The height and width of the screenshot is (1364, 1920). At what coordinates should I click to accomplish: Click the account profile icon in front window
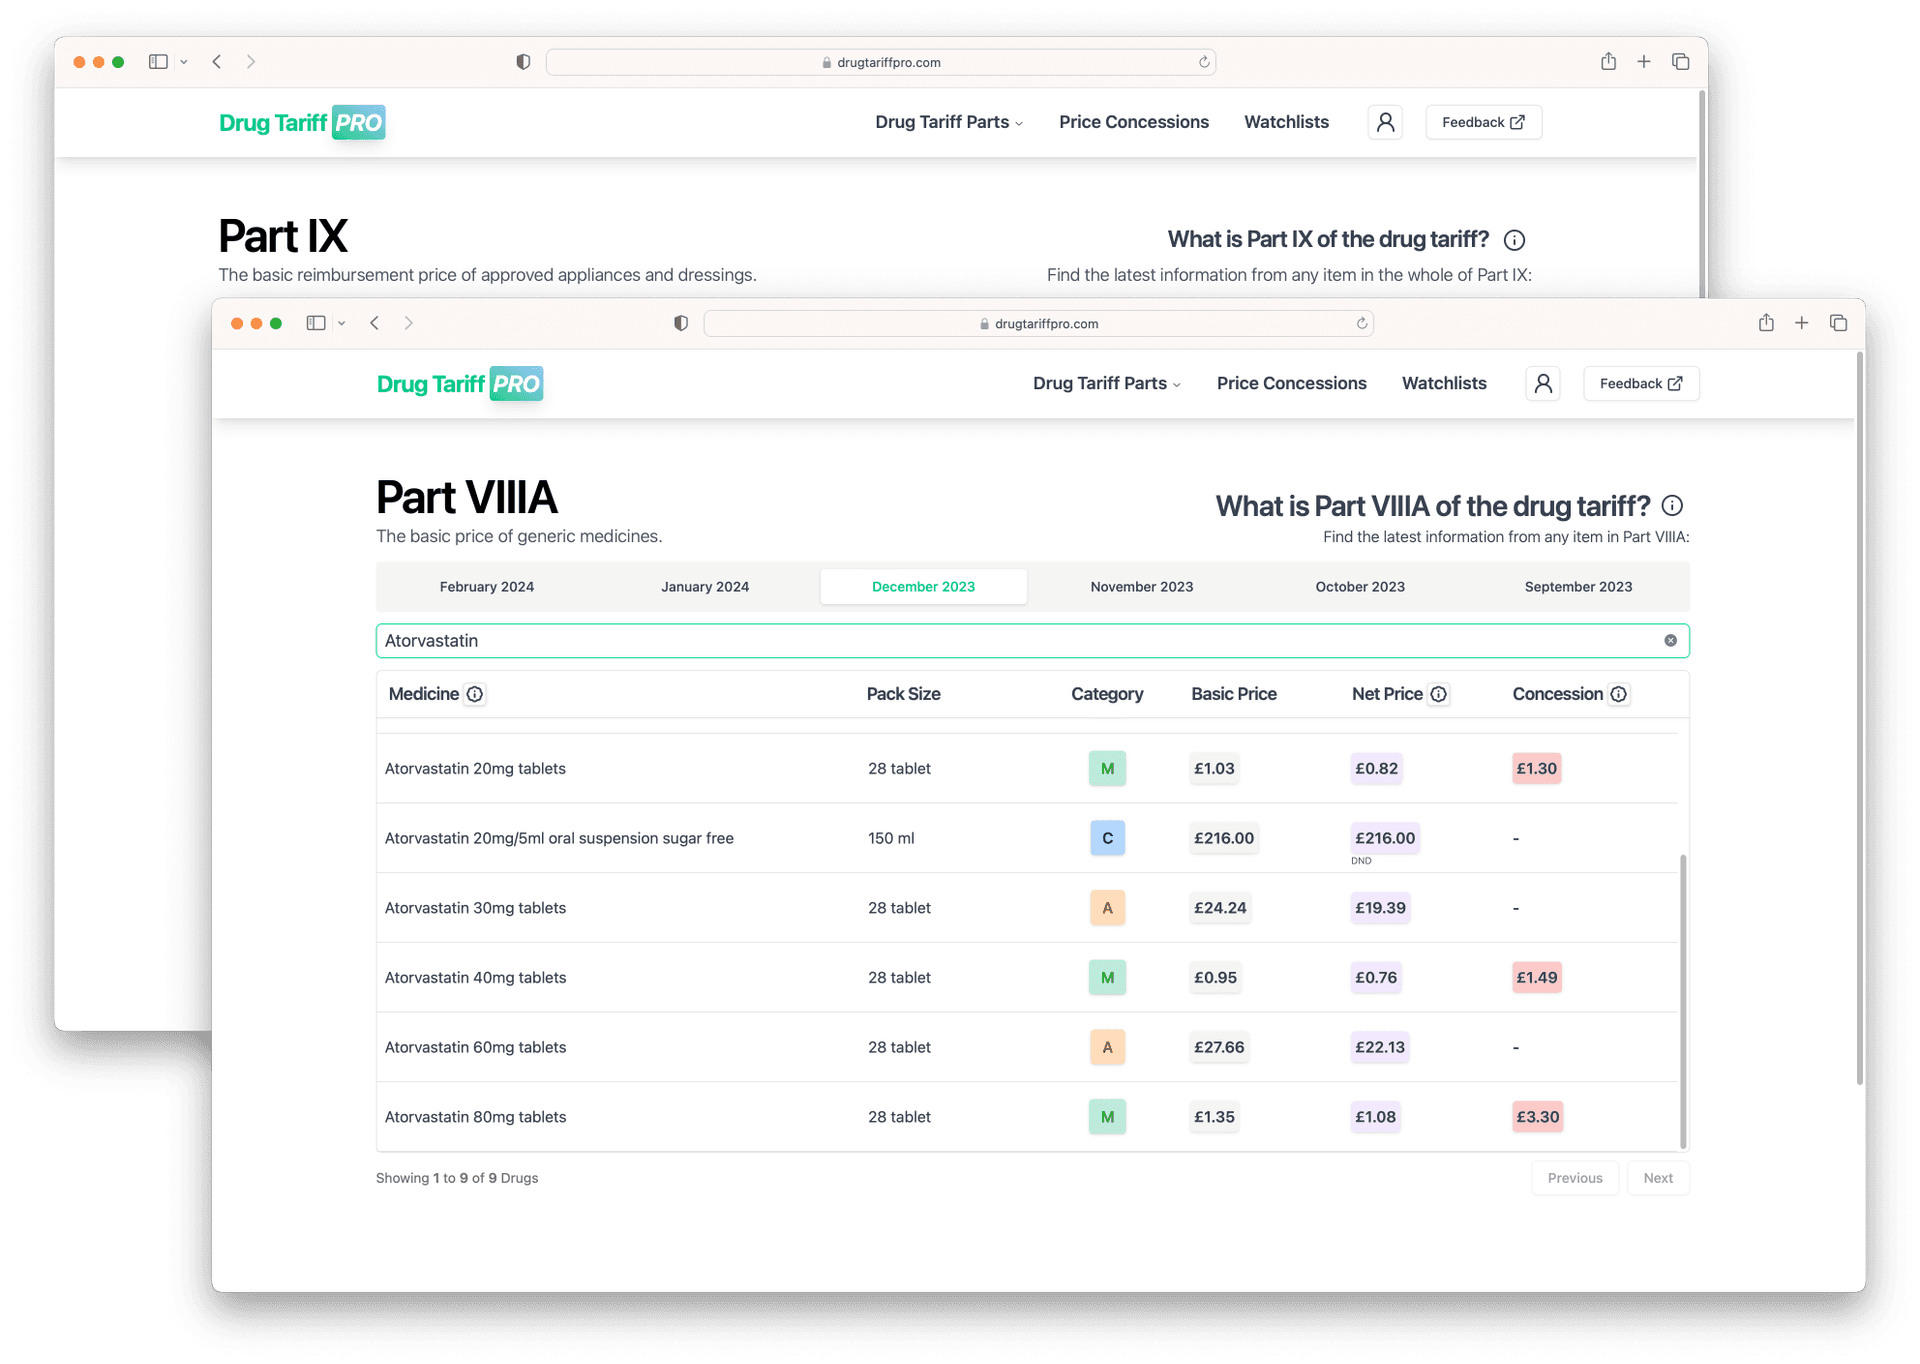pos(1543,384)
